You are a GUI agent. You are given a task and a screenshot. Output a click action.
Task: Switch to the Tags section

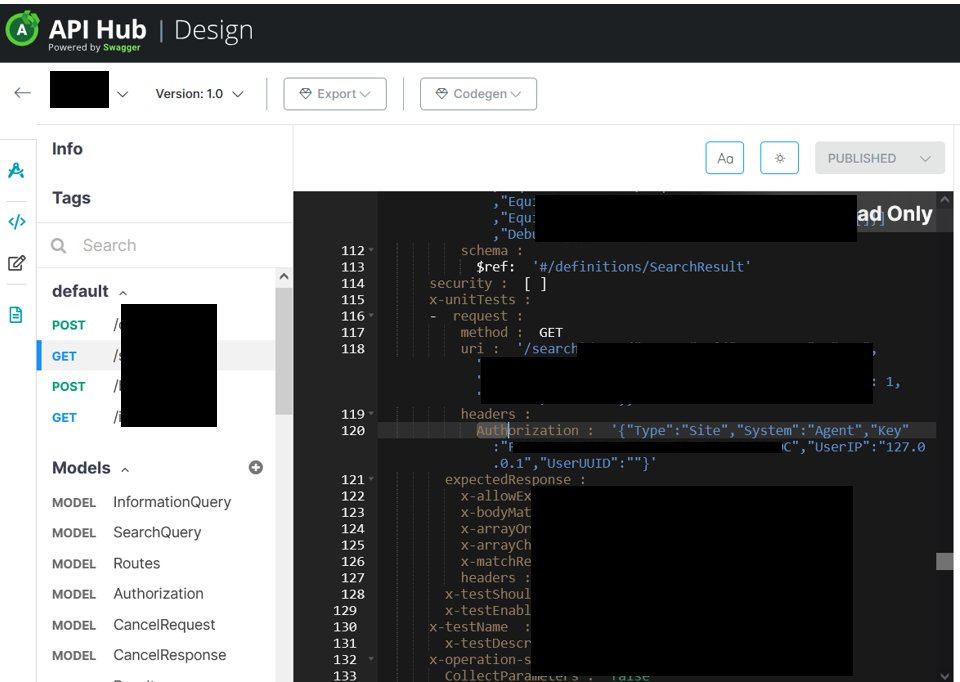[x=70, y=198]
